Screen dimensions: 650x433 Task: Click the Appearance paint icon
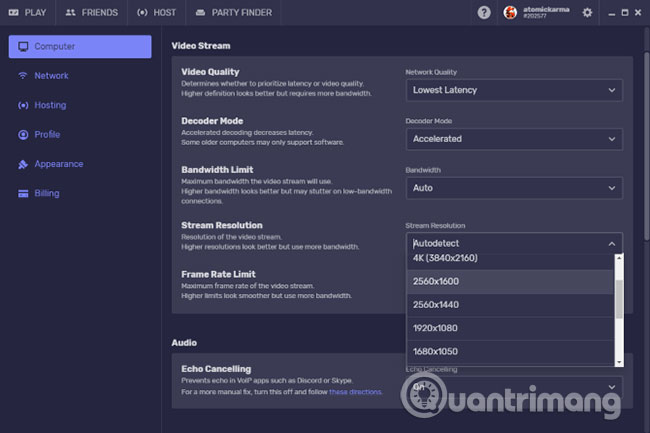tap(23, 164)
